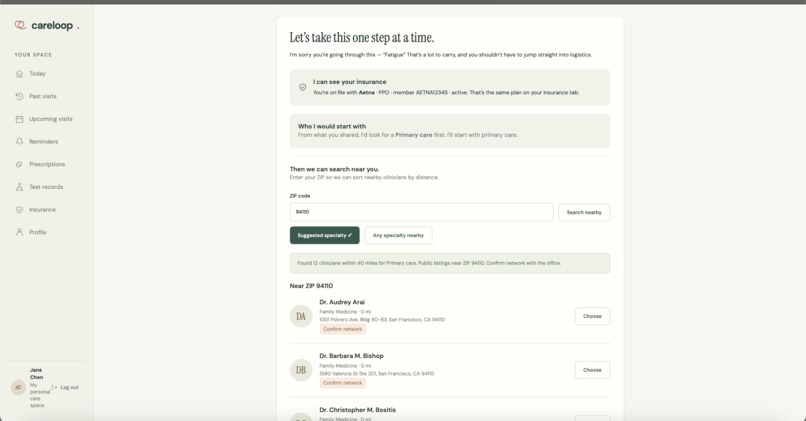
Task: Click Confirm network badge for Dr. Barbara Bishop
Action: [x=342, y=383]
